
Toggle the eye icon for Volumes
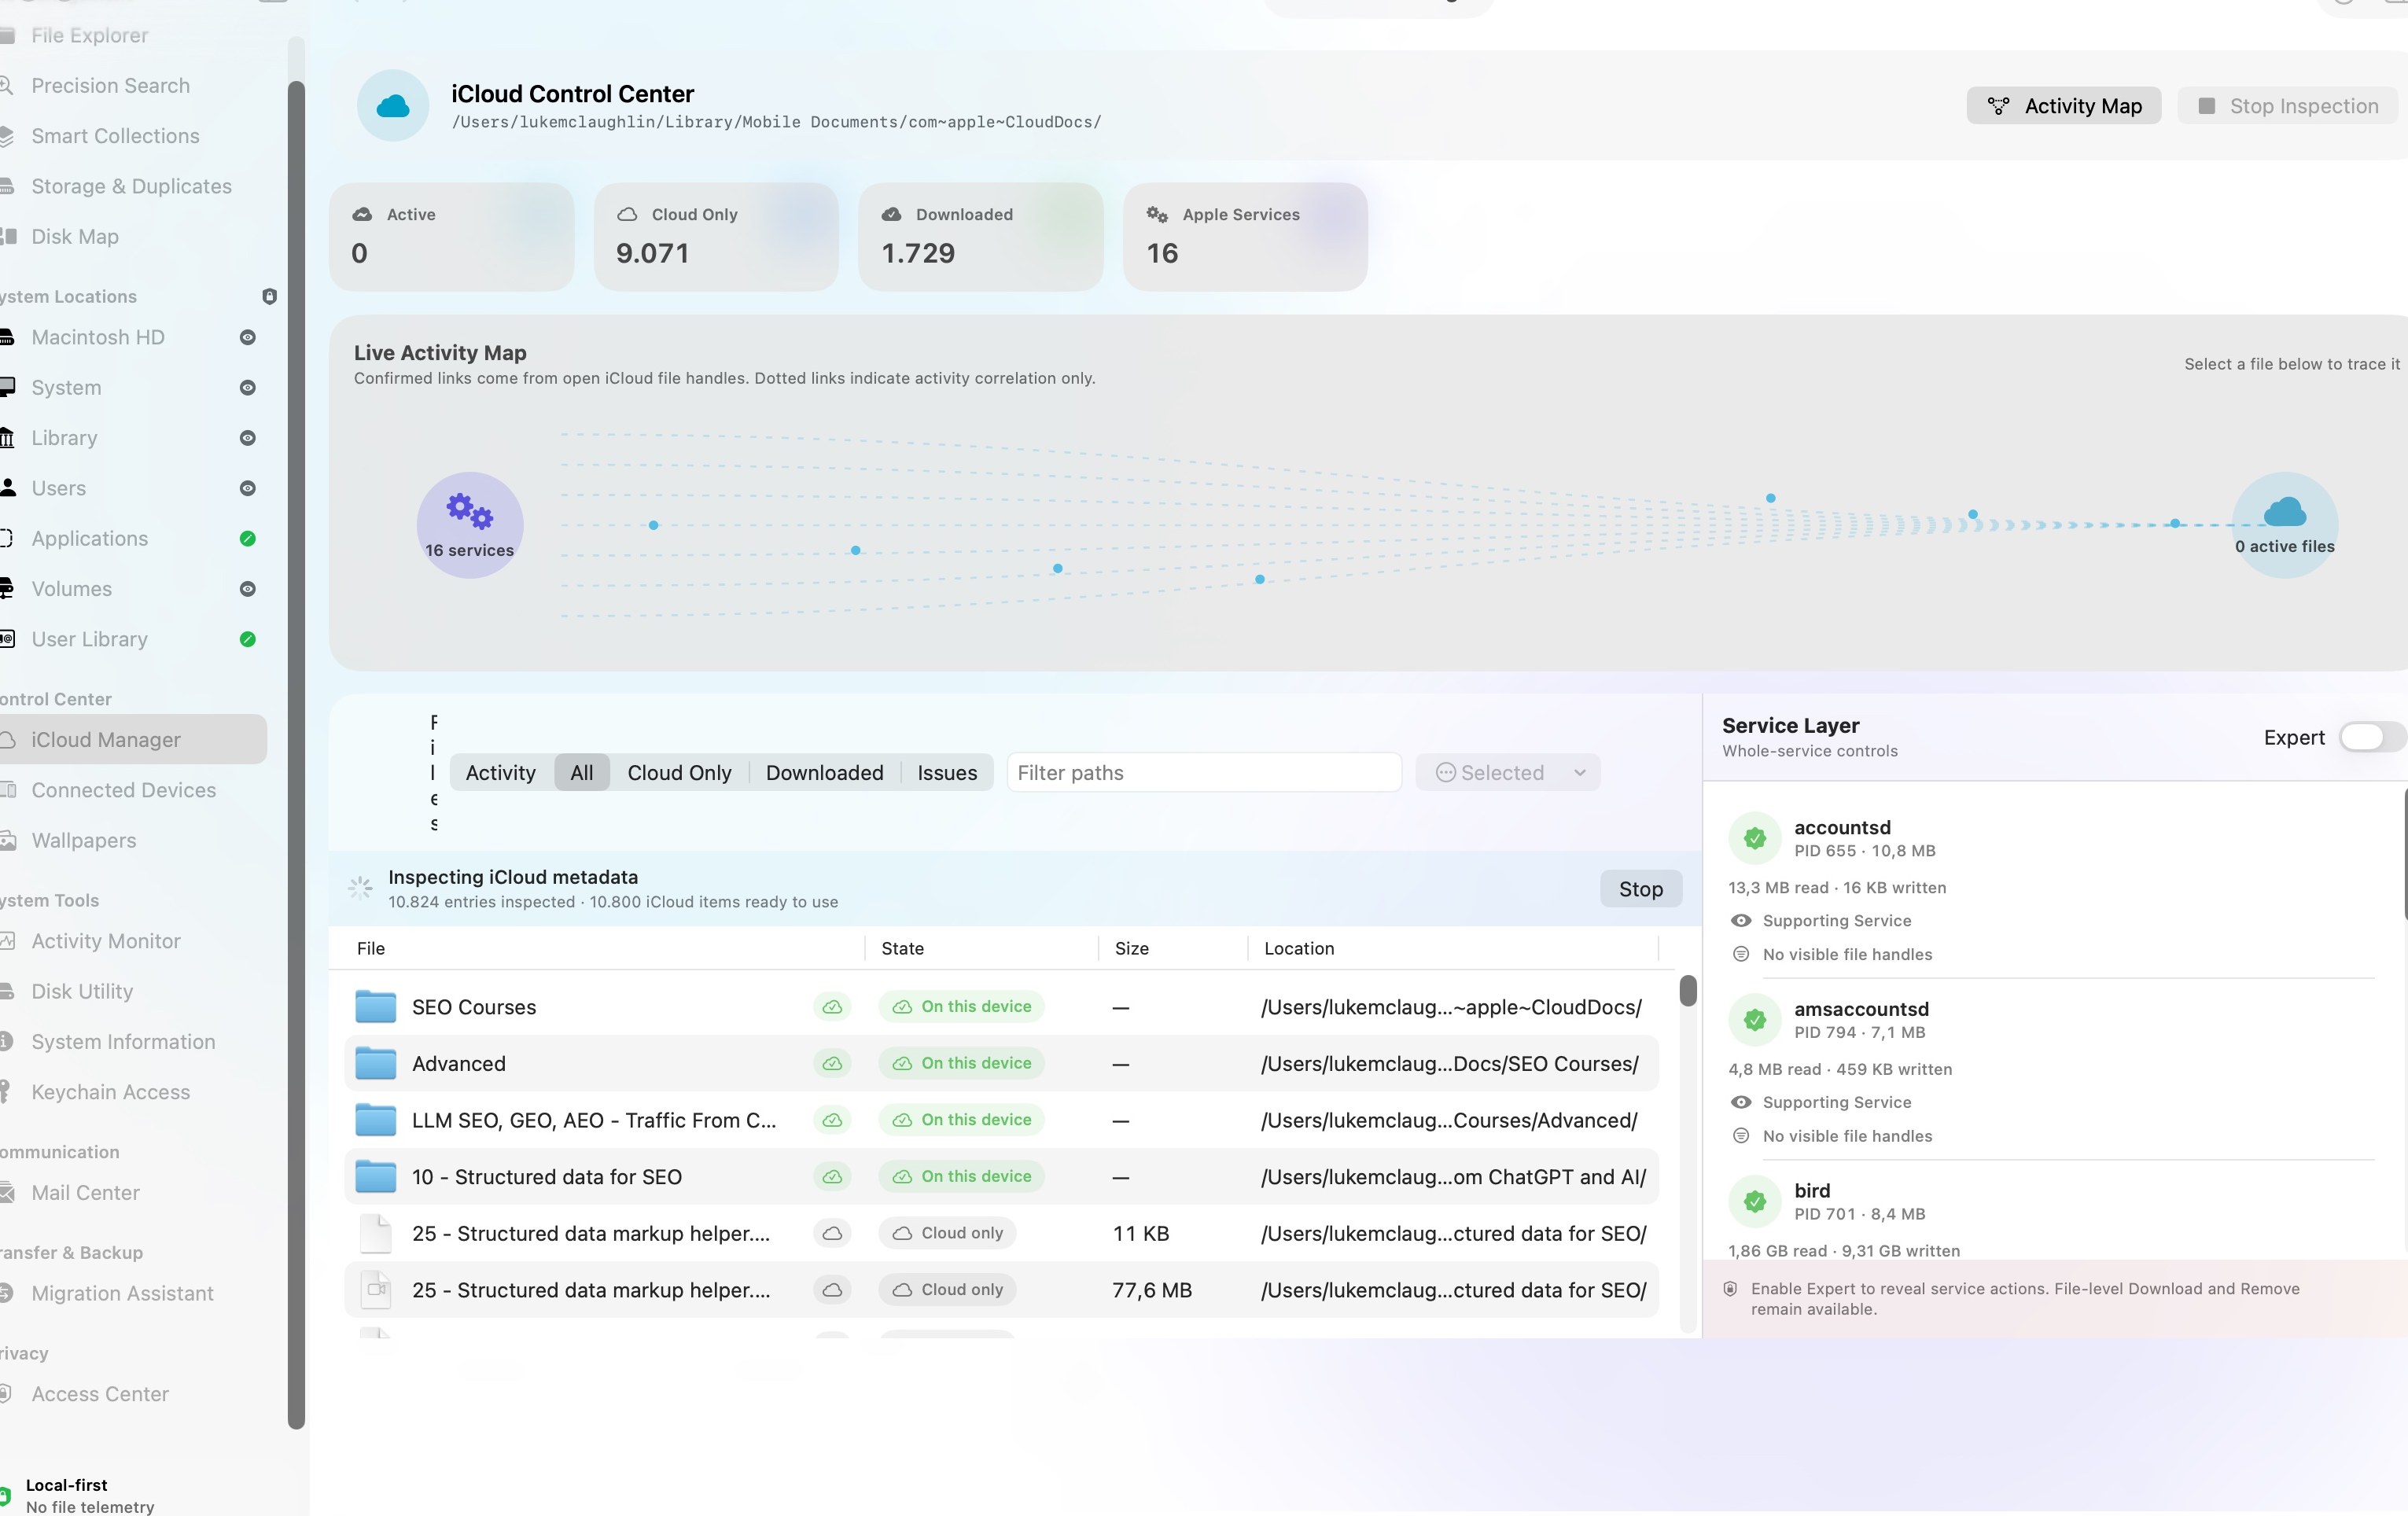248,589
